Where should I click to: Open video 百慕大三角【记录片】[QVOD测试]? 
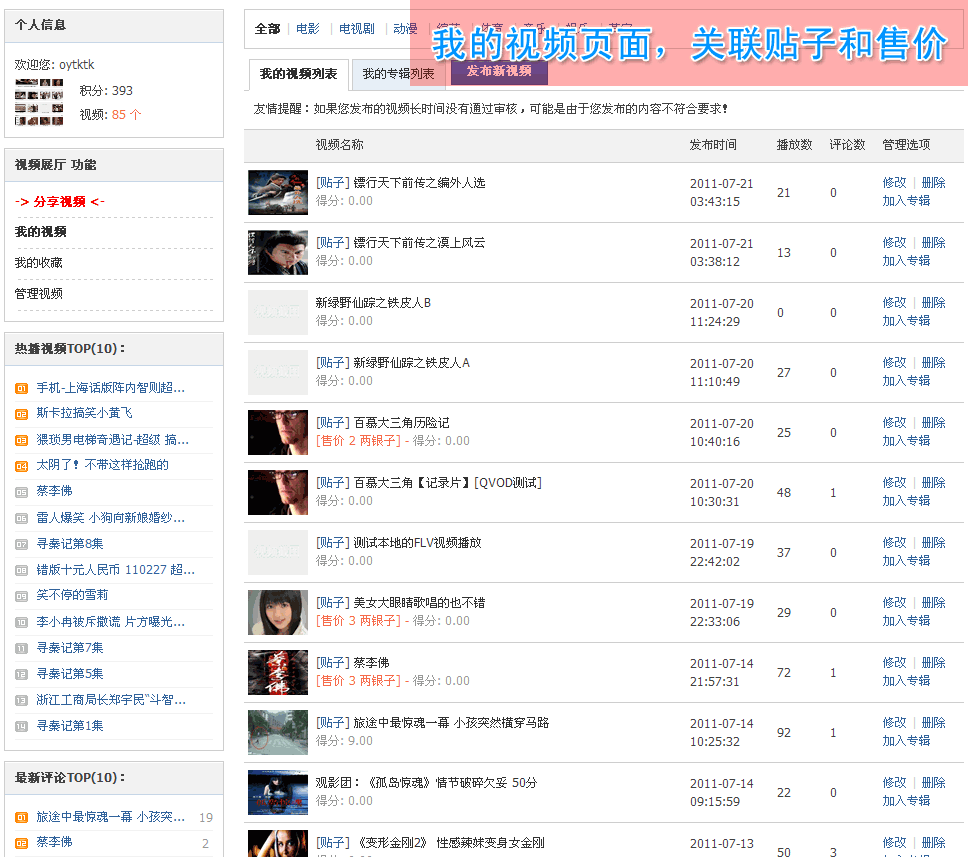click(448, 482)
